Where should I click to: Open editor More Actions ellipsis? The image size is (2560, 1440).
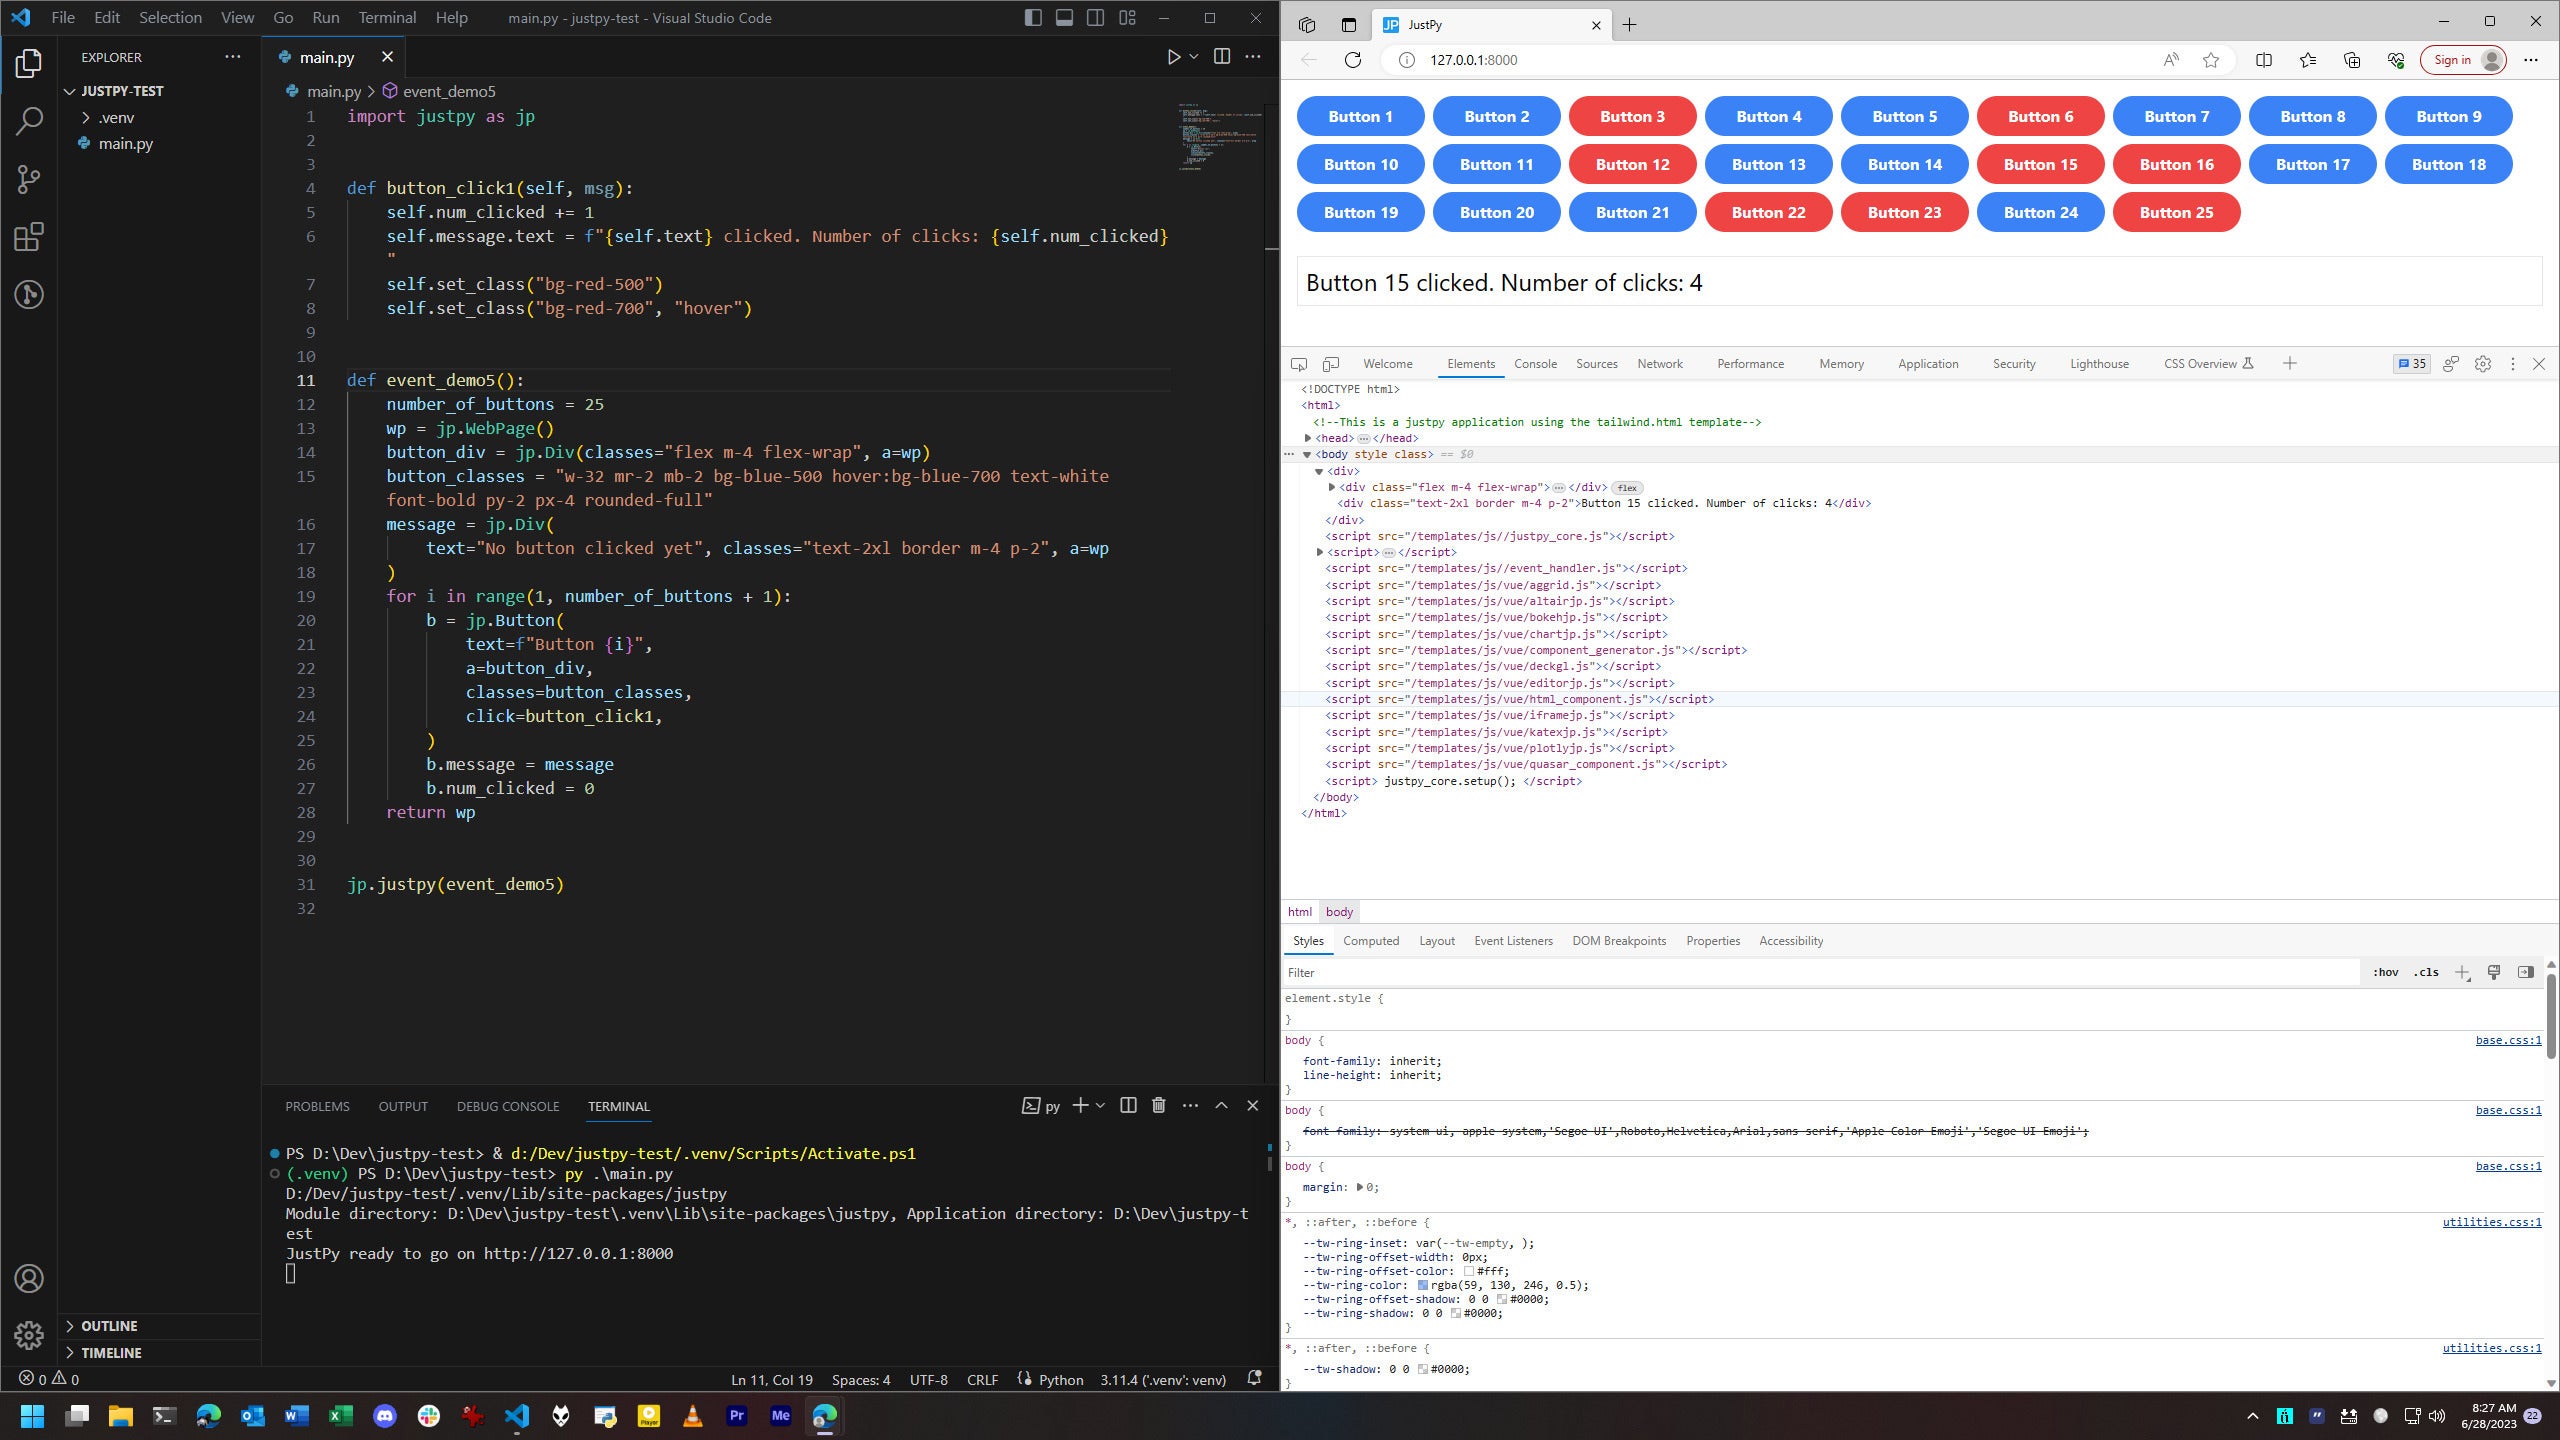[1252, 57]
